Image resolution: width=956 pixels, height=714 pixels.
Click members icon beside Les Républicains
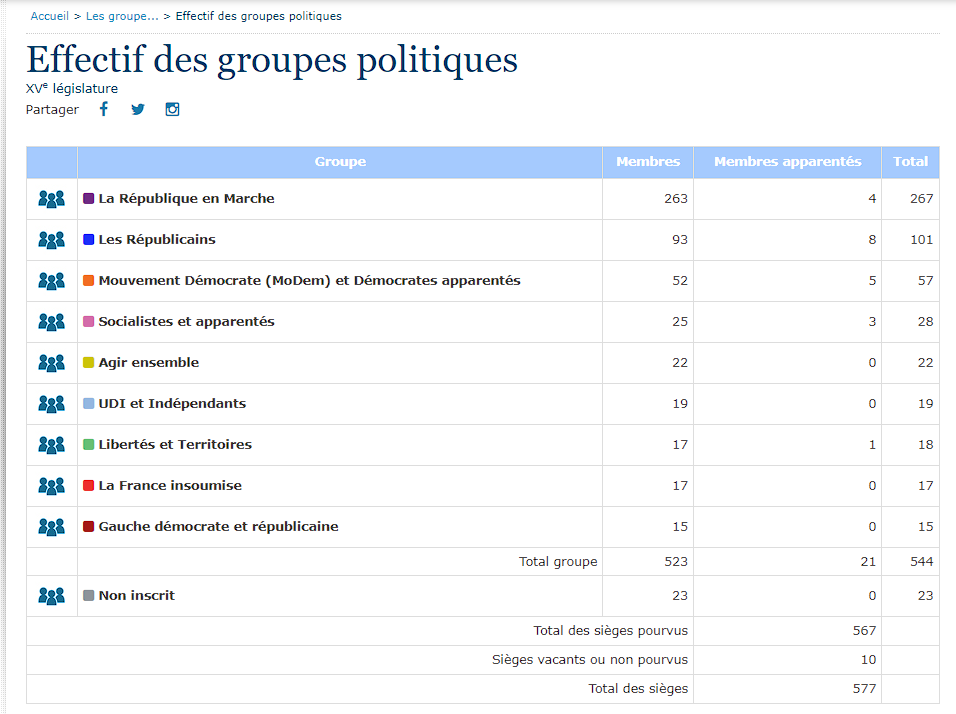click(51, 240)
